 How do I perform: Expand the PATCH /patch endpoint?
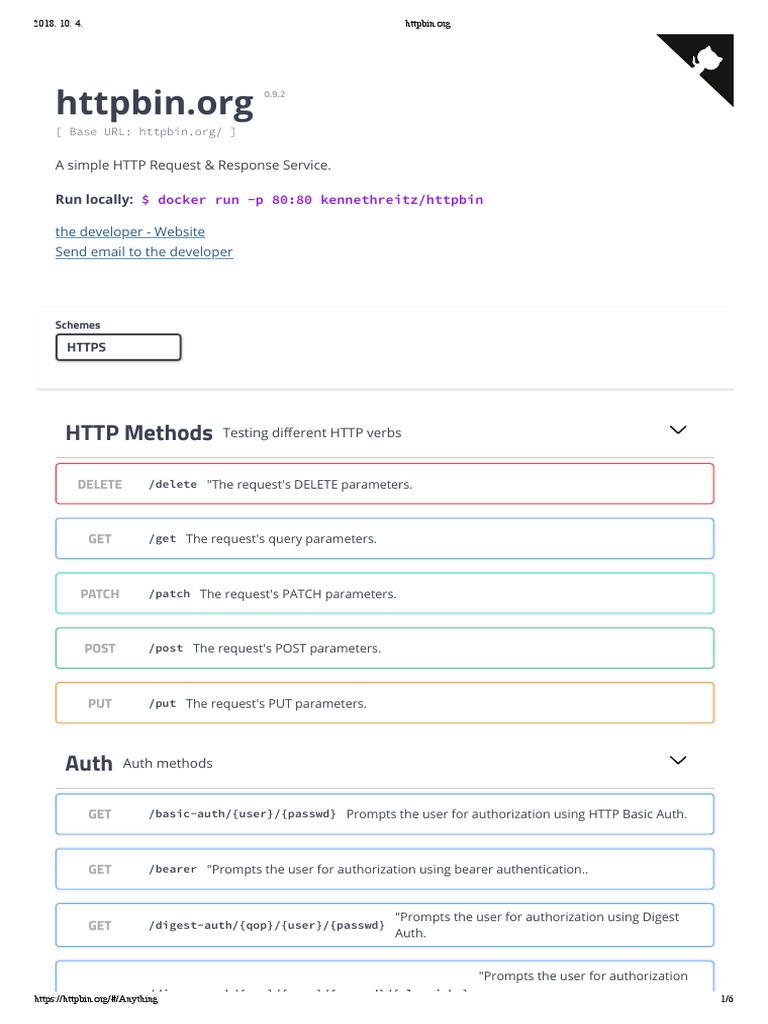385,594
